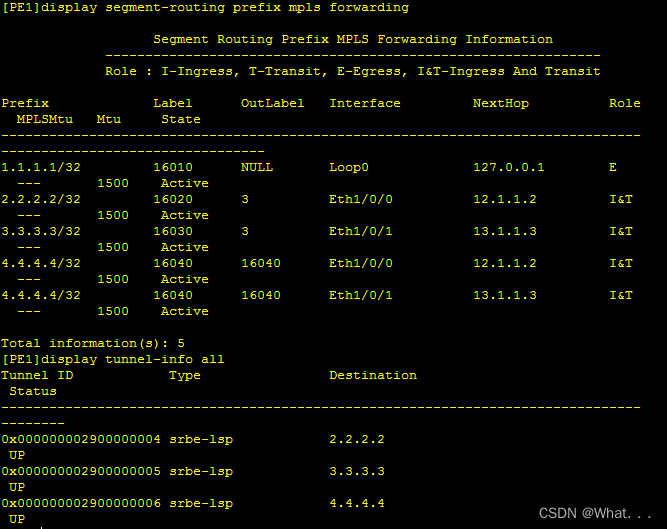This screenshot has height=529, width=667.
Task: Click the prefix 3.3.3.3/32
Action: (x=41, y=231)
